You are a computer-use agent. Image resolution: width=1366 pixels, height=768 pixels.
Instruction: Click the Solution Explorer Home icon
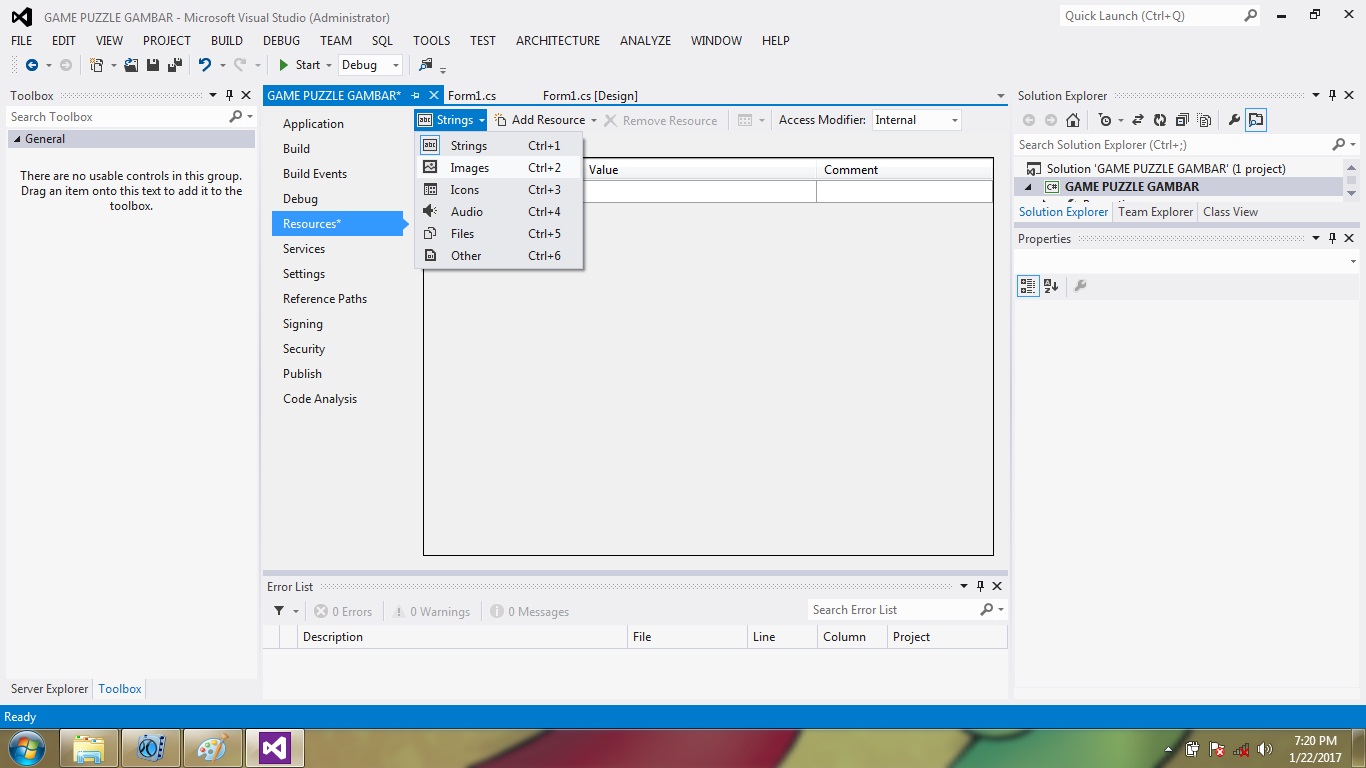point(1072,120)
